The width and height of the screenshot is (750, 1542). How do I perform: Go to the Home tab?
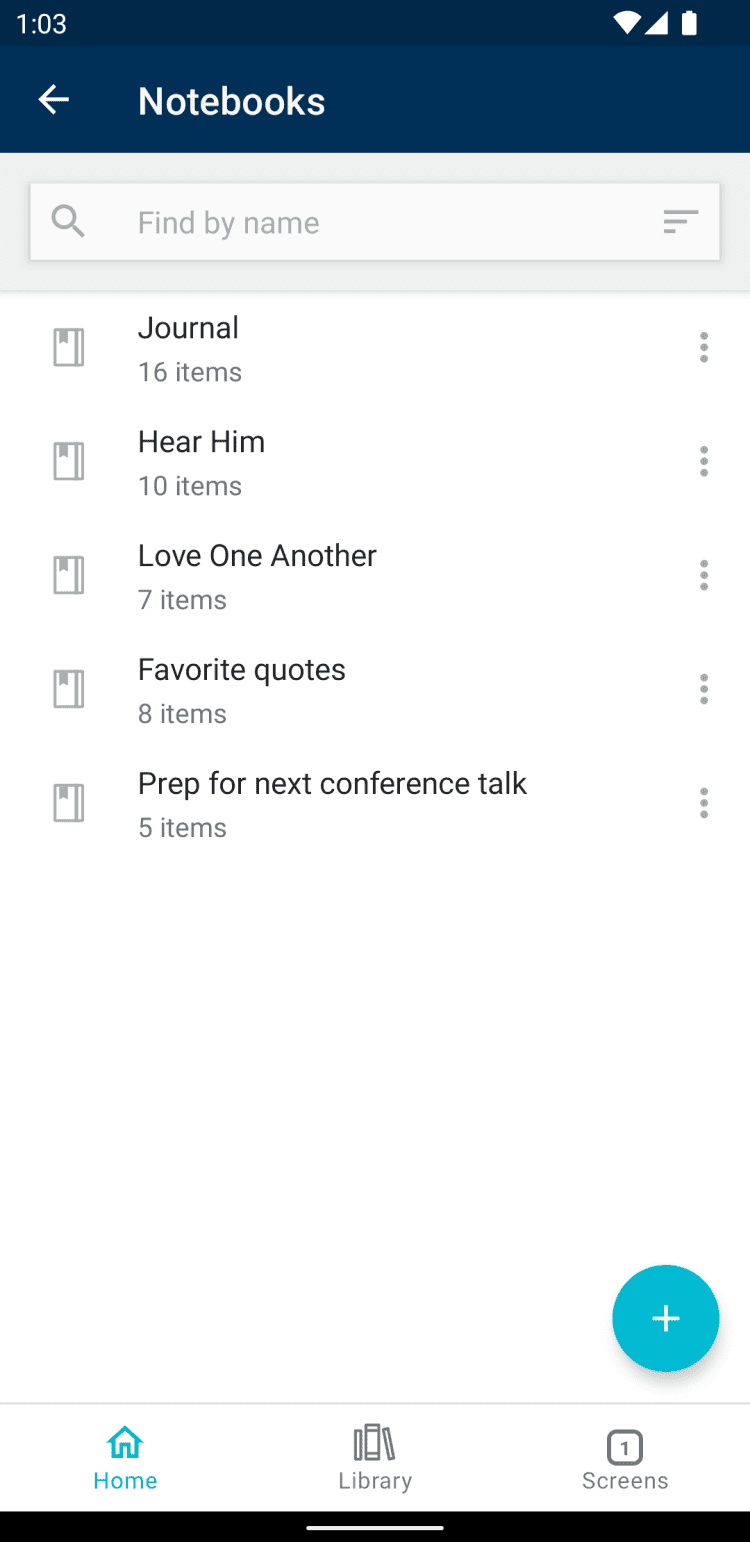[x=125, y=1458]
